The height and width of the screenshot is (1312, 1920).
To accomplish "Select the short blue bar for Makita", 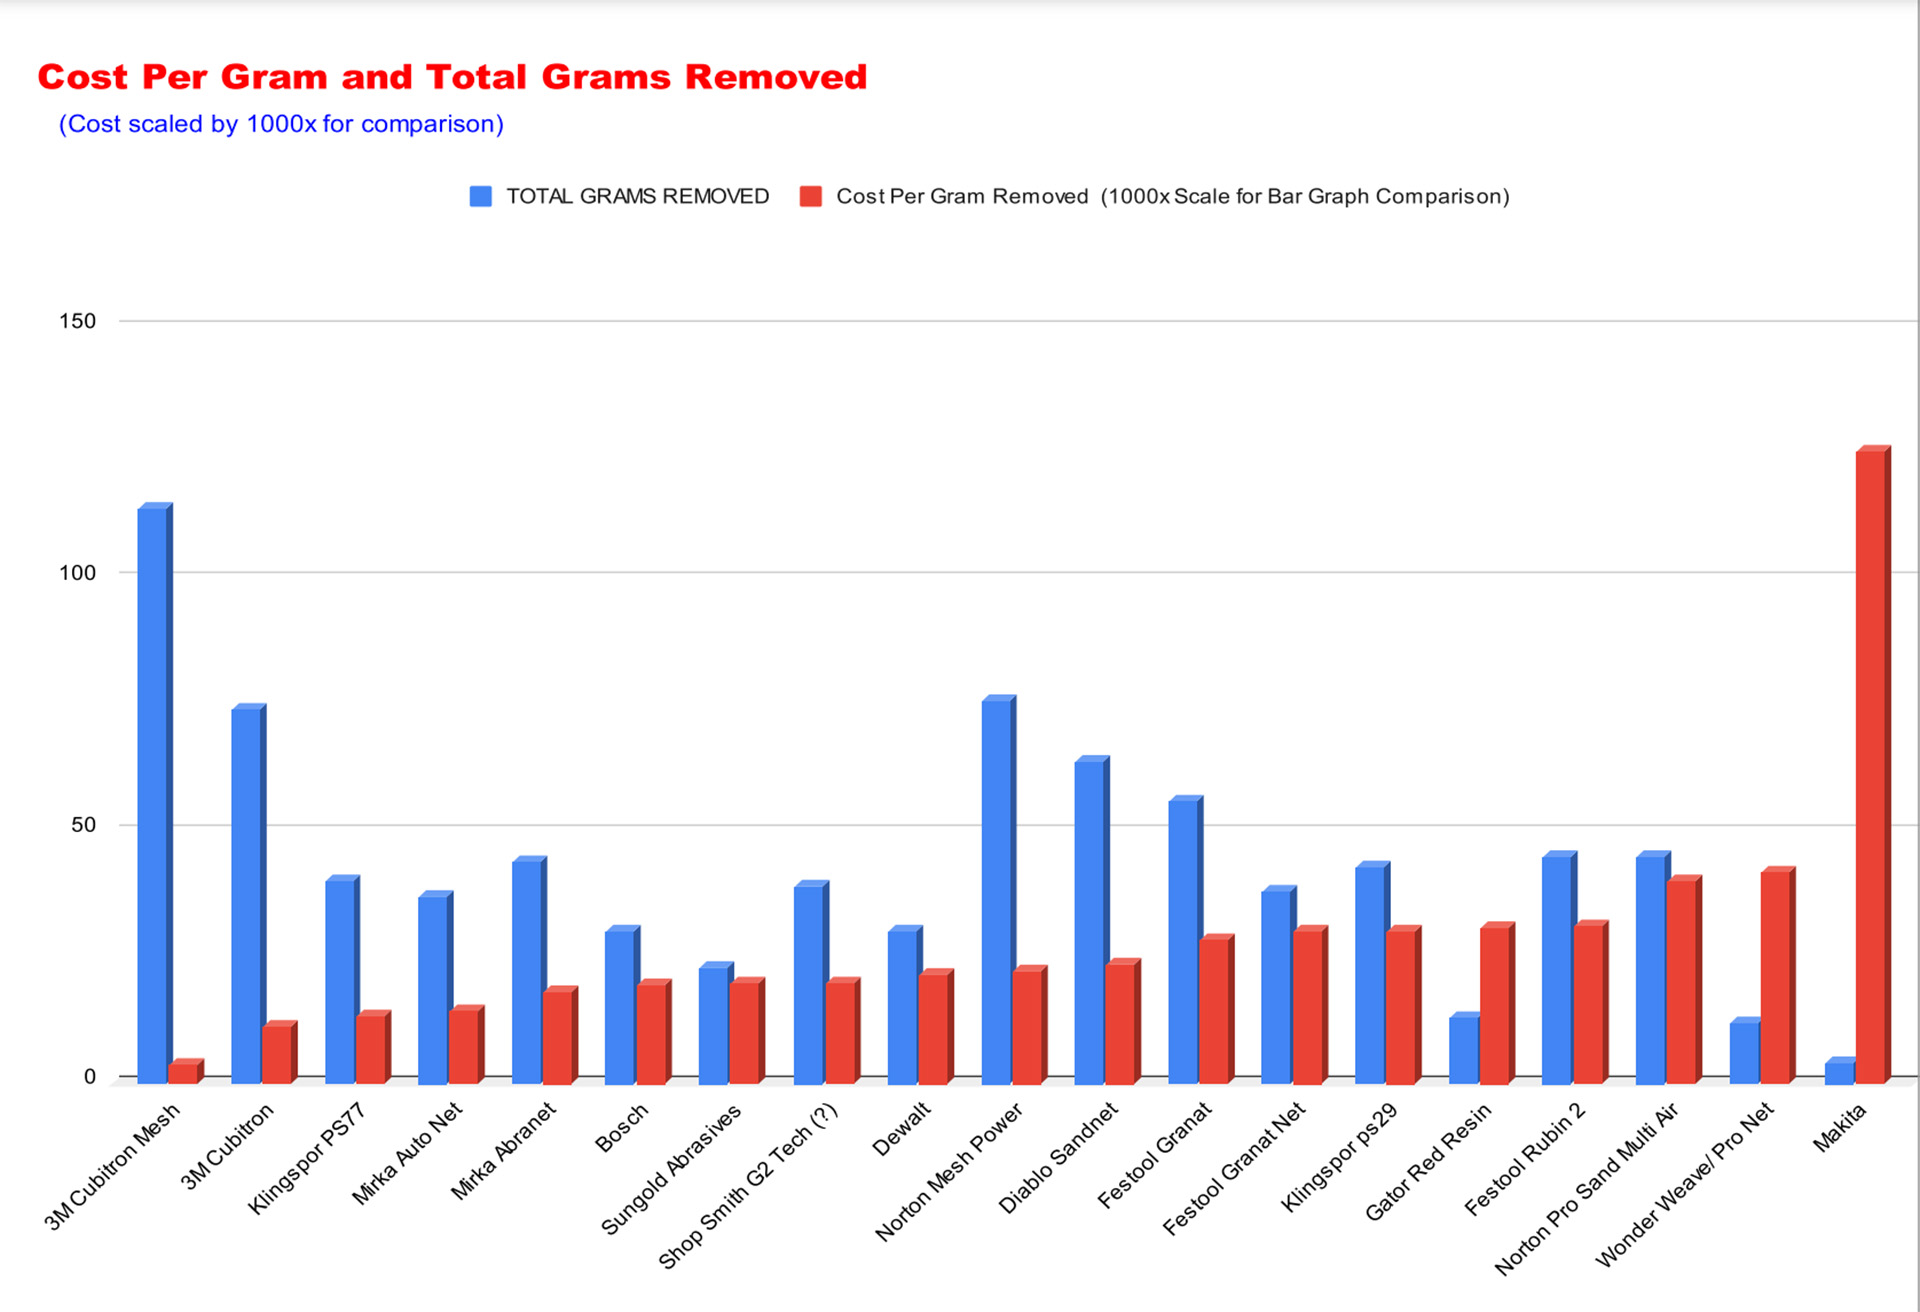I will click(1842, 1071).
